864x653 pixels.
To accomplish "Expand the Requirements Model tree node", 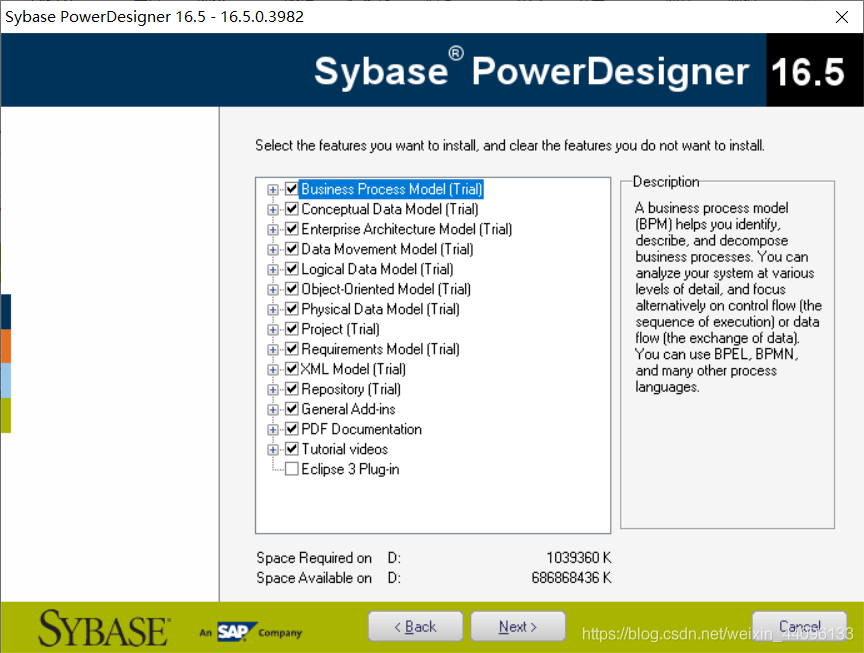I will point(274,349).
